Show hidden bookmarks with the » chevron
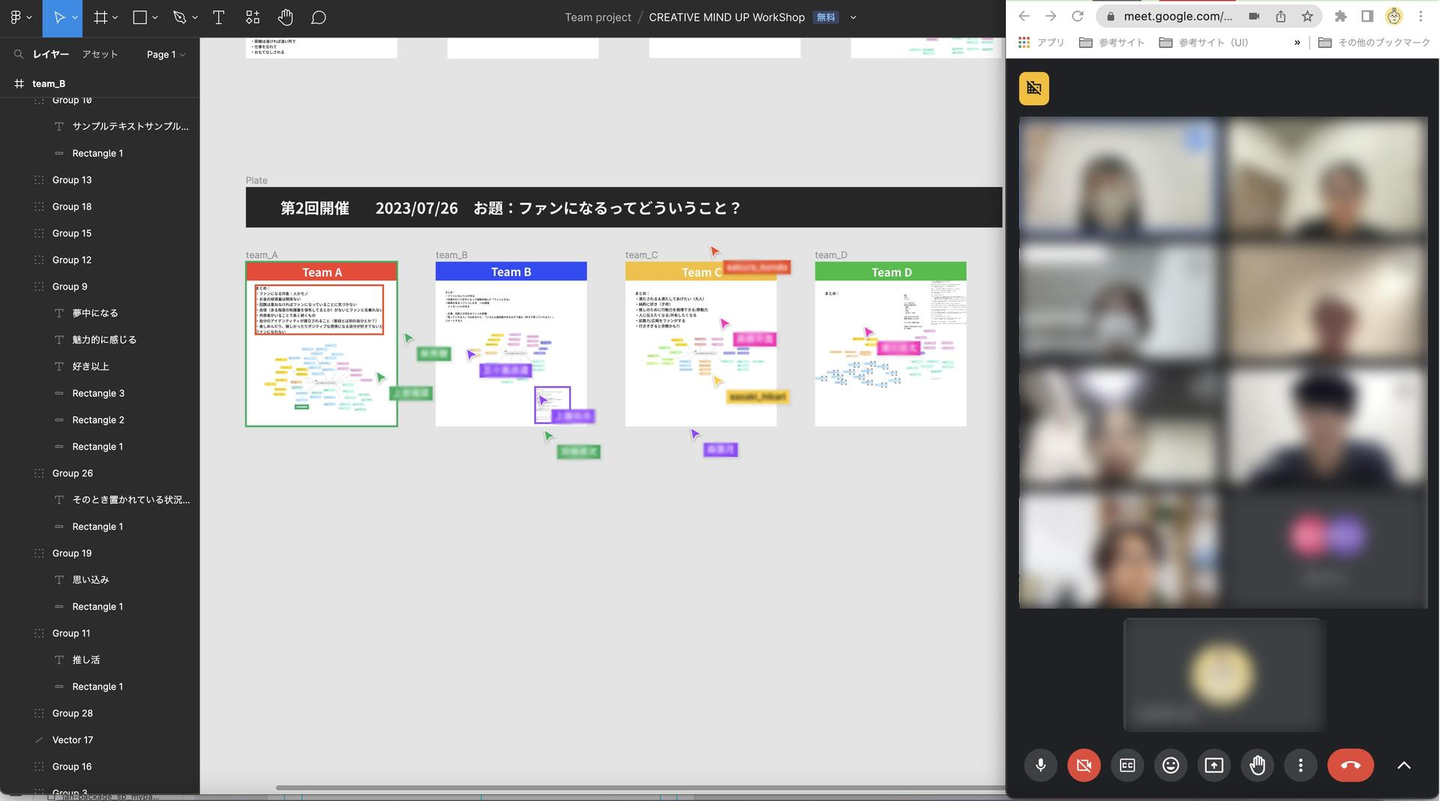The width and height of the screenshot is (1440, 801). point(1297,42)
